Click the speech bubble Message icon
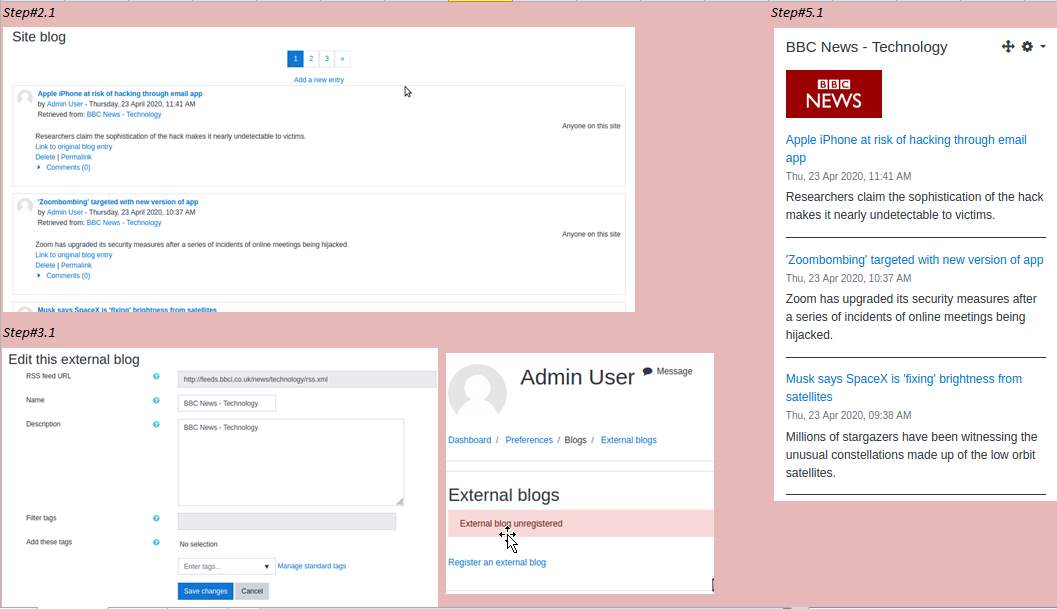The width and height of the screenshot is (1057, 609). 648,371
